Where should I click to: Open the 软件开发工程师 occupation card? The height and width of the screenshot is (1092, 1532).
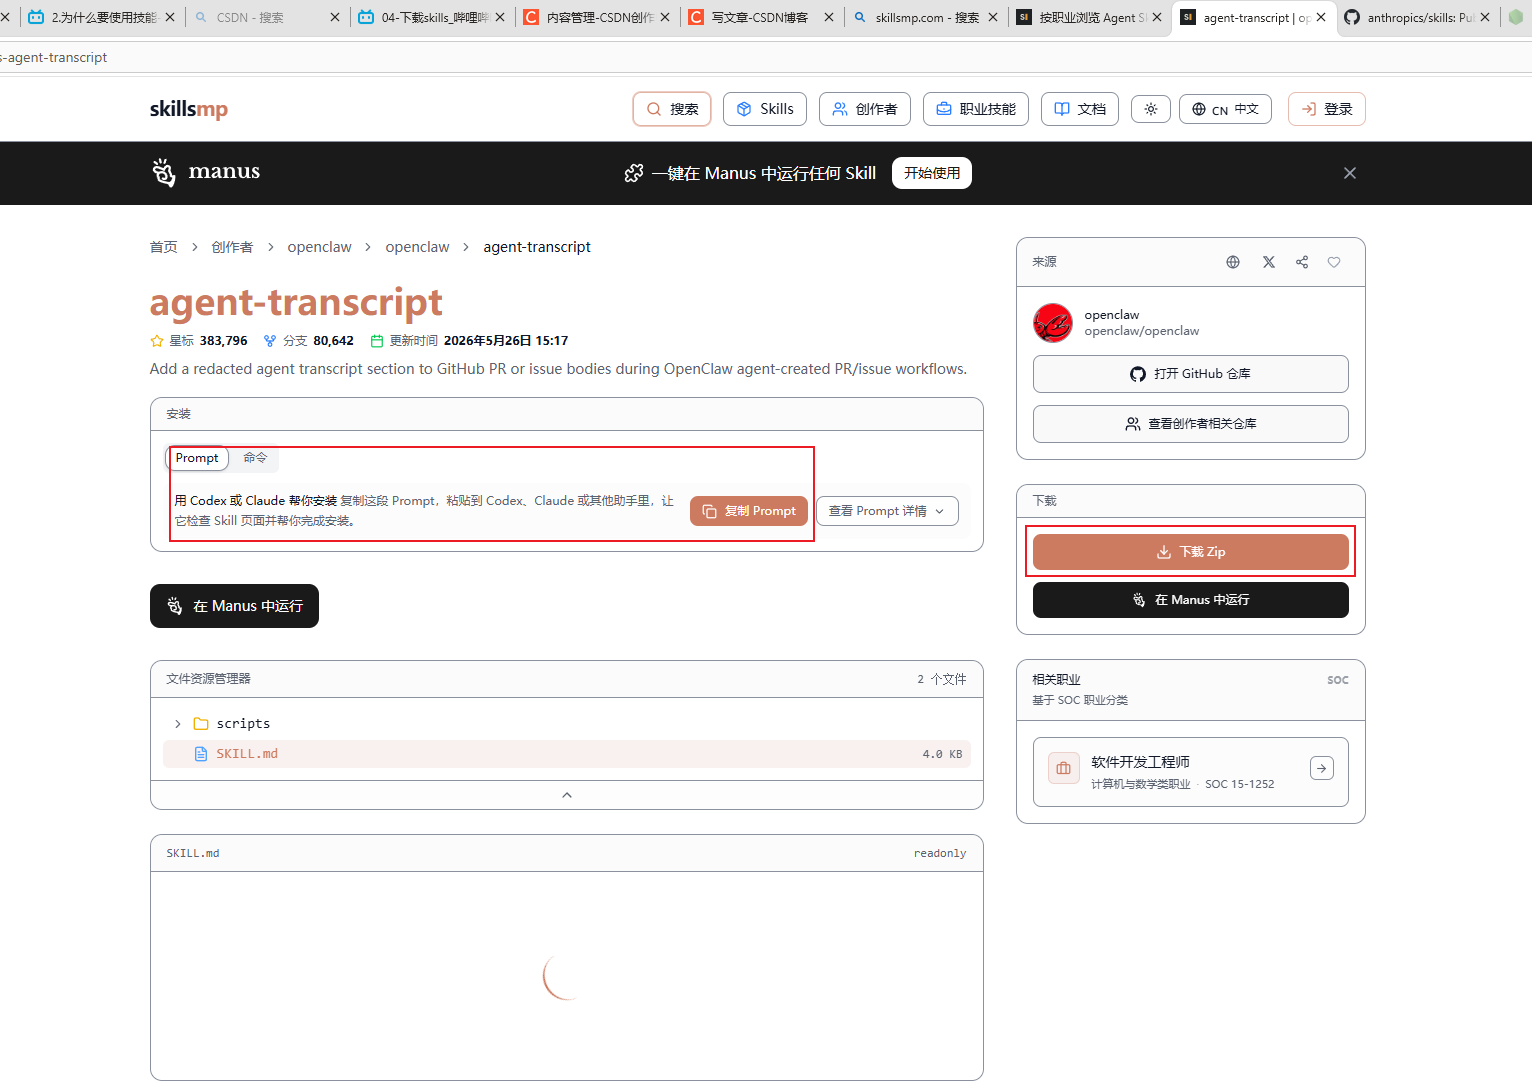[1191, 772]
